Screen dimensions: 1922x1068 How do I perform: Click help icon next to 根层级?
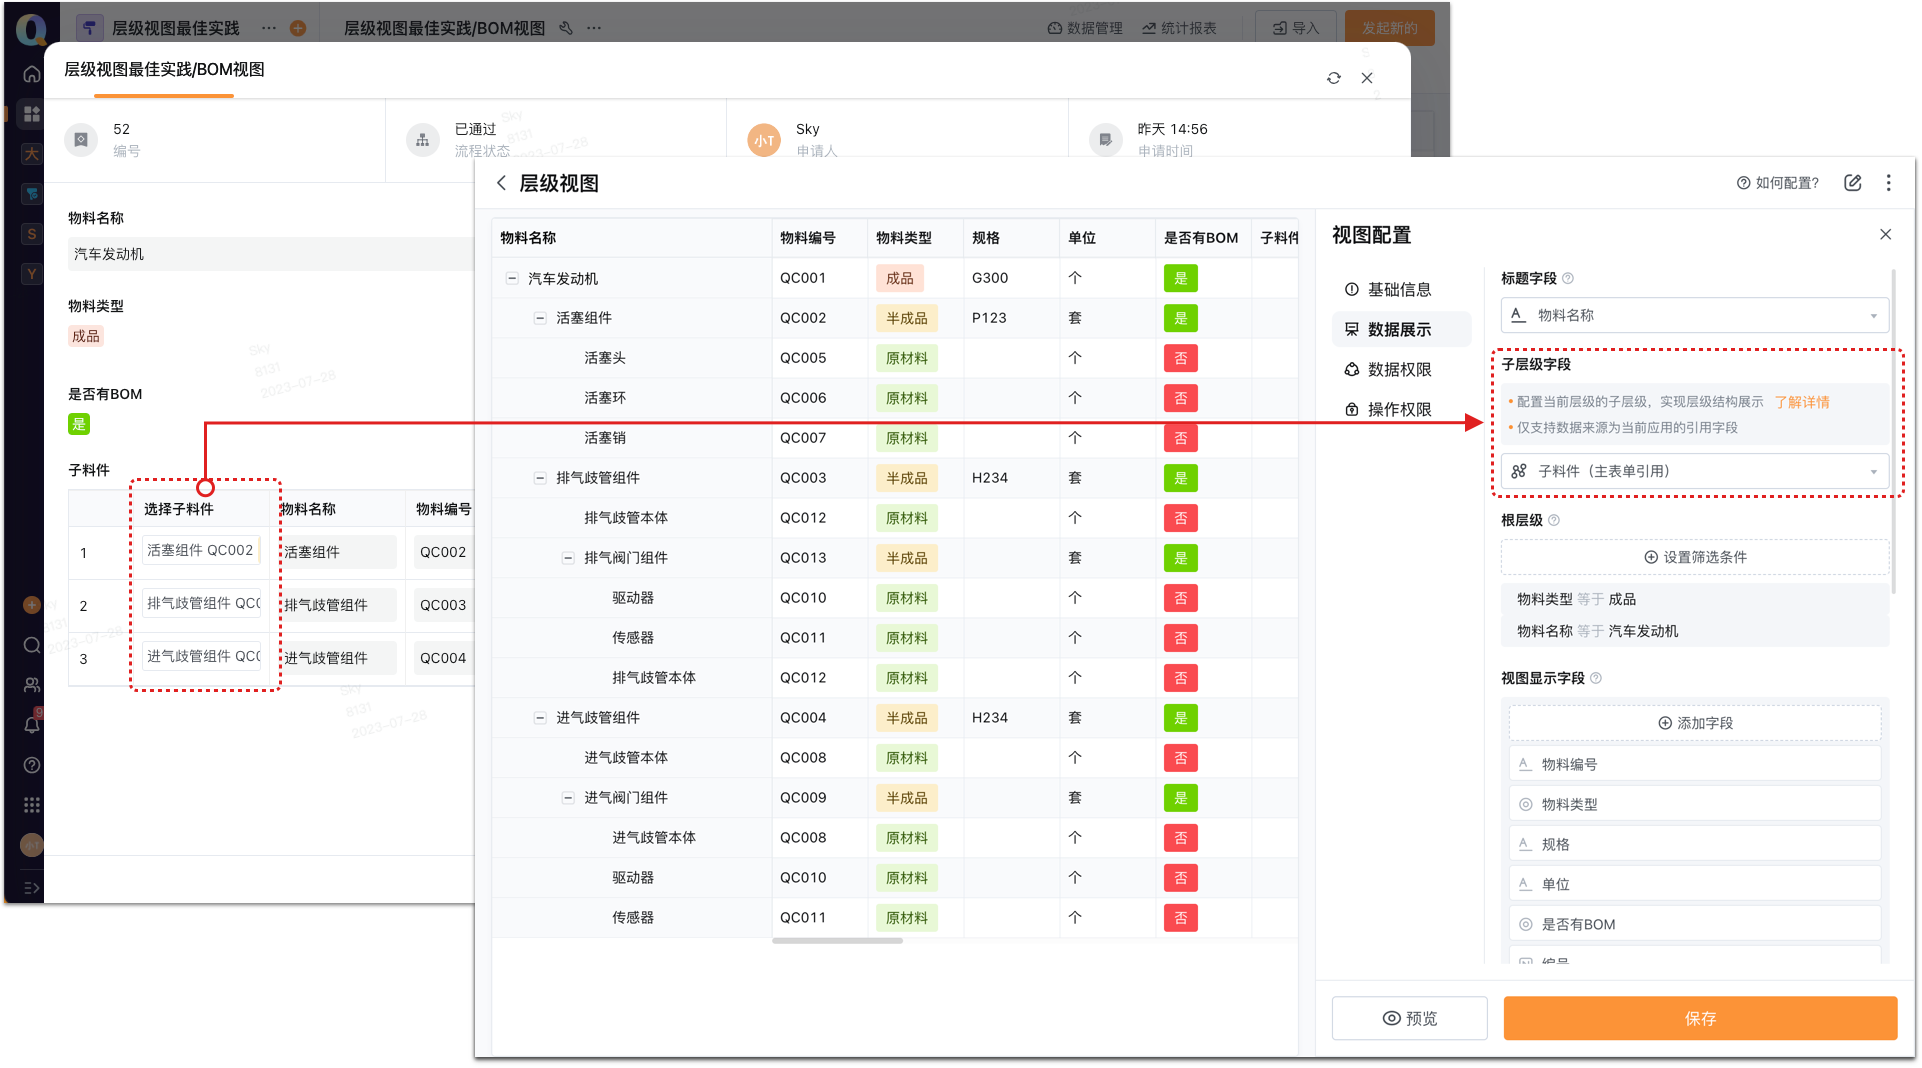1553,520
